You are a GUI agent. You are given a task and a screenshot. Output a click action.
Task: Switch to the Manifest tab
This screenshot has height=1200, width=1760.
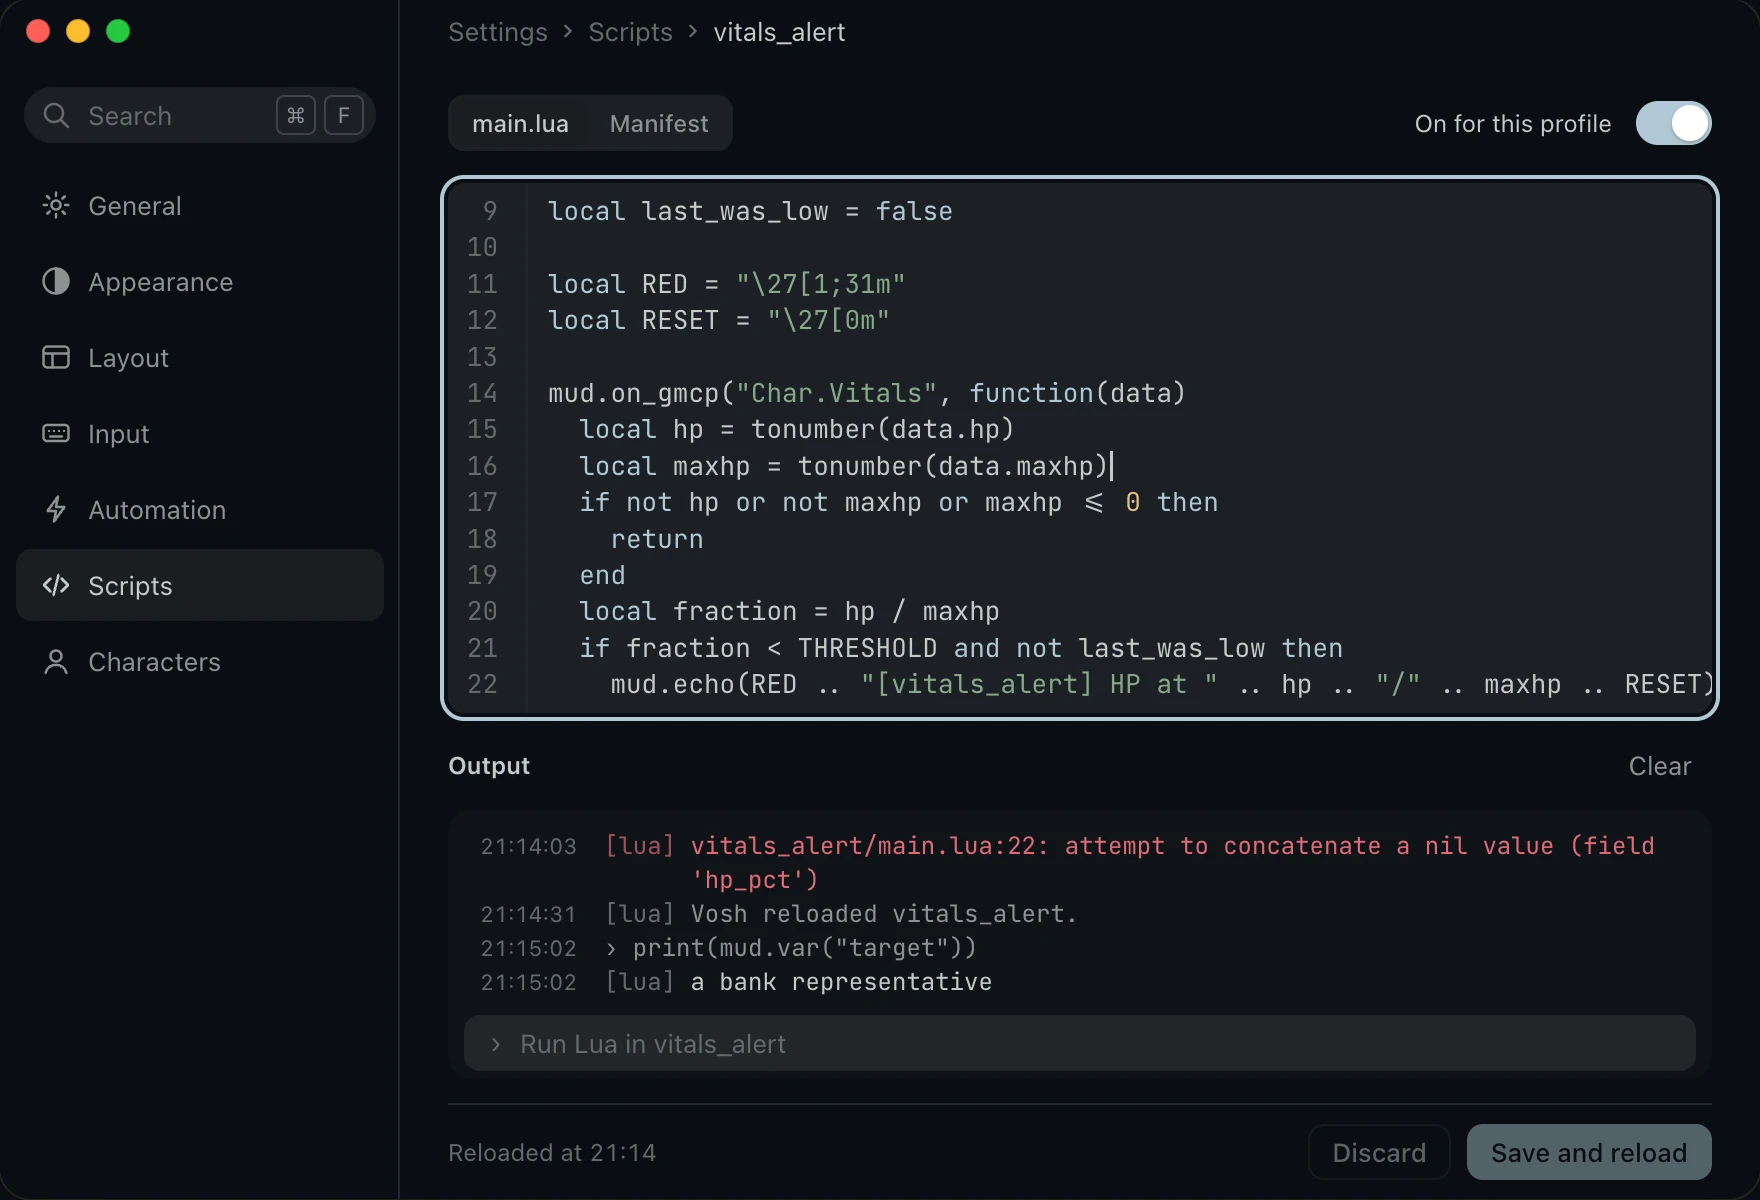pyautogui.click(x=659, y=124)
